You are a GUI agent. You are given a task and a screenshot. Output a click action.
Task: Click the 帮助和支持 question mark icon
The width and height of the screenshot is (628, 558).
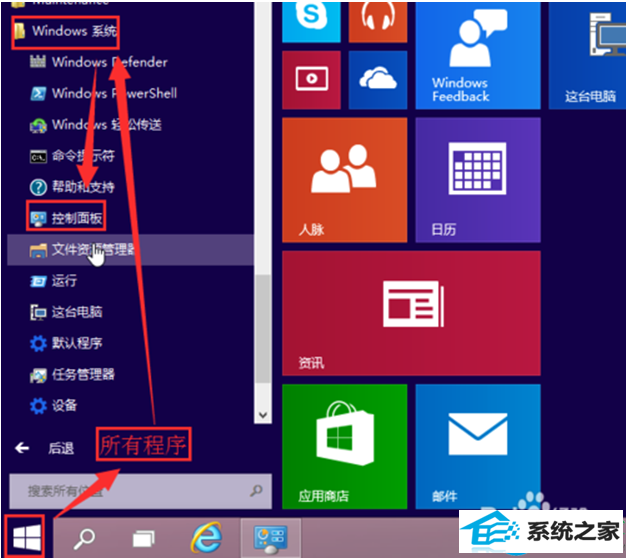[x=38, y=187]
